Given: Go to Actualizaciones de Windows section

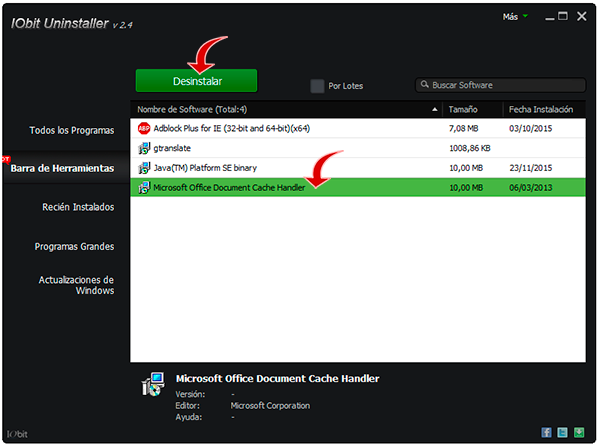Looking at the screenshot, I should tap(76, 285).
